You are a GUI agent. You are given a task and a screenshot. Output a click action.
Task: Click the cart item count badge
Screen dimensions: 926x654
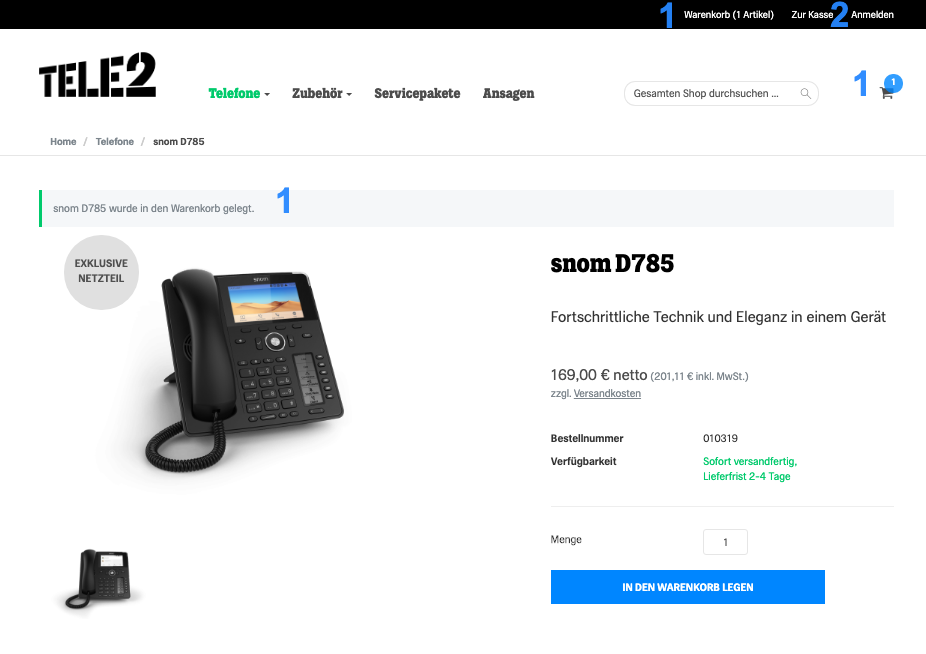[x=894, y=83]
